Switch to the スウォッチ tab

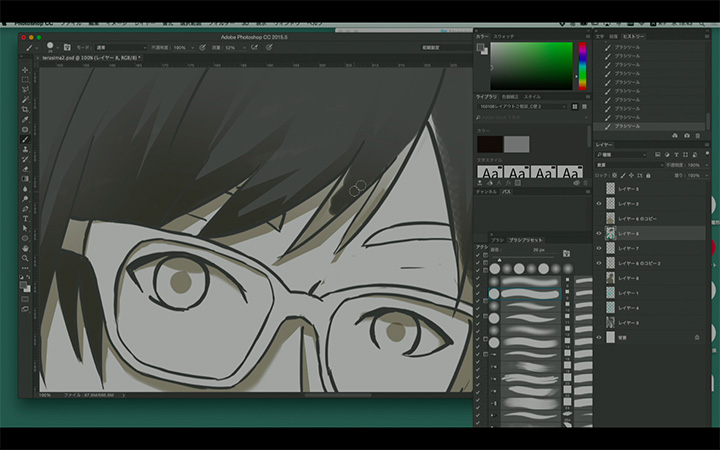point(504,36)
